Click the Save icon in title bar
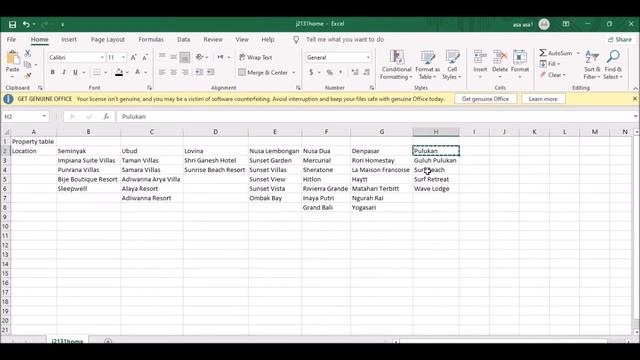Viewport: 640px width, 360px height. (12, 24)
